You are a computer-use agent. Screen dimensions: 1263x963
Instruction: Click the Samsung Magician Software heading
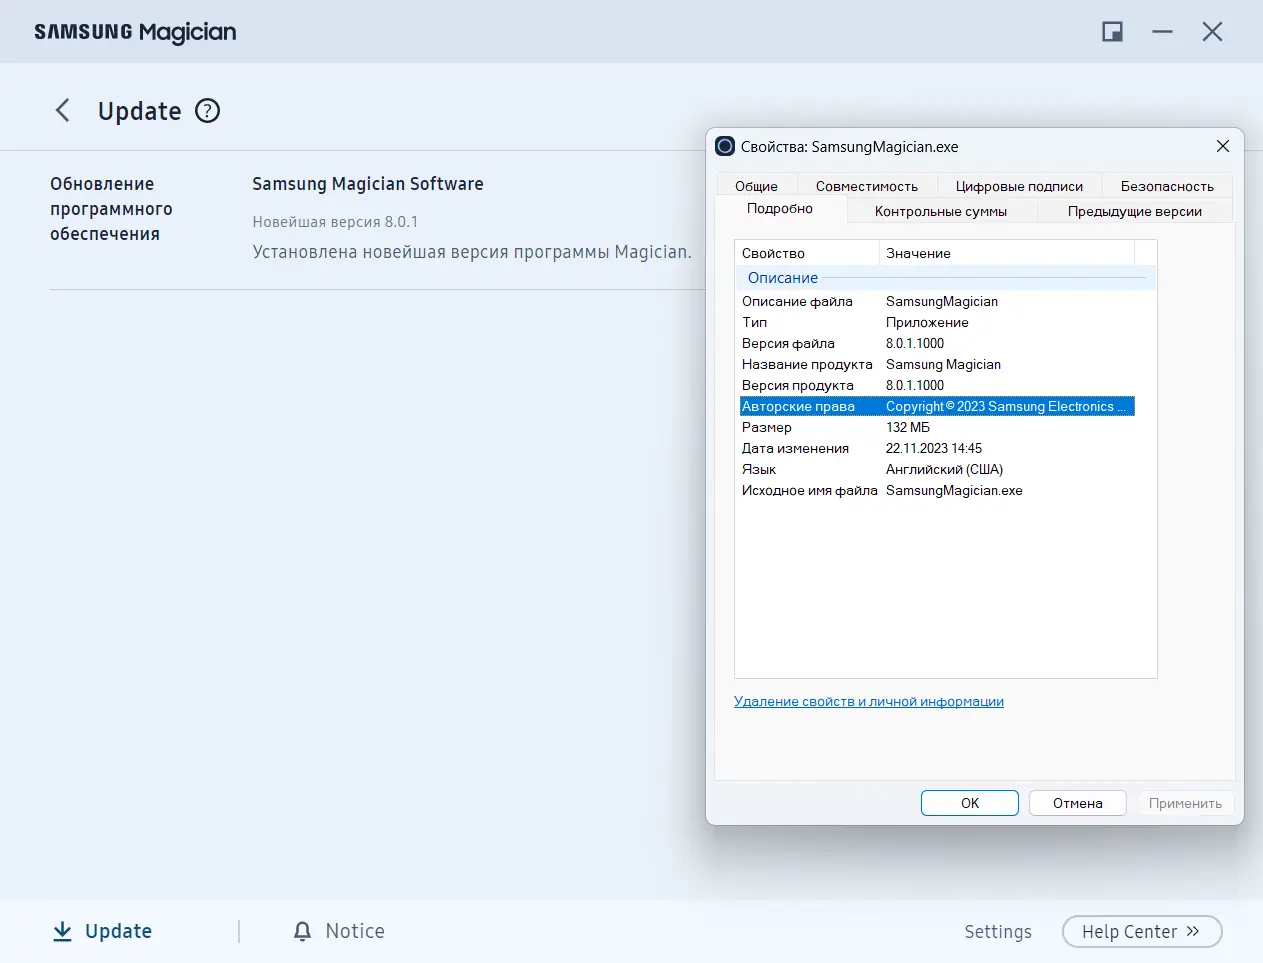(368, 184)
